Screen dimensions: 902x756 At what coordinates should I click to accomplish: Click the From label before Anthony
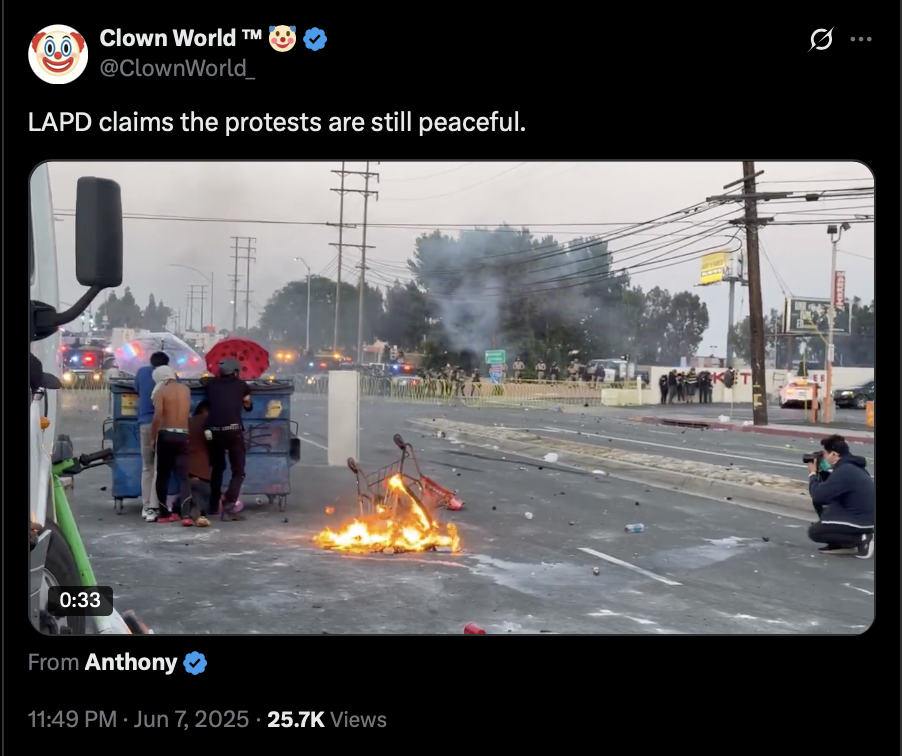tap(53, 663)
